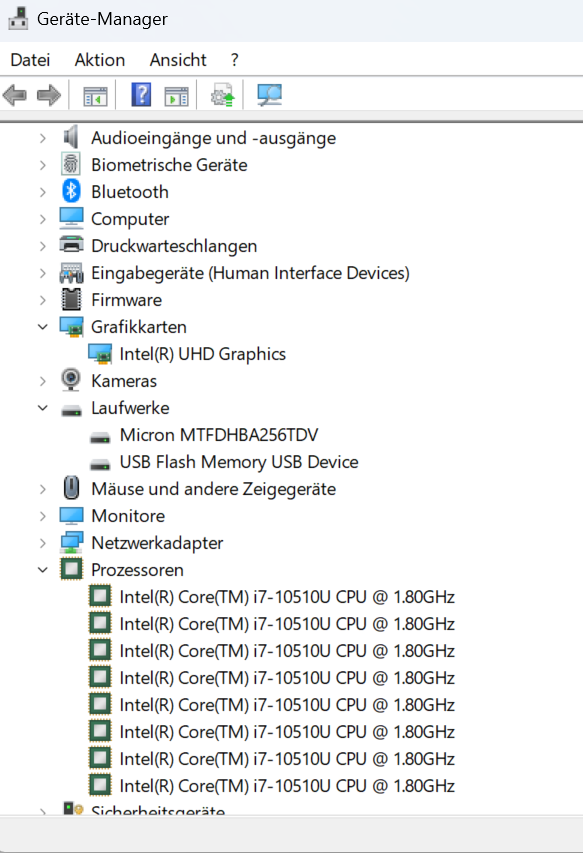Click the action pane toolbar icon
The image size is (583, 853).
click(176, 96)
